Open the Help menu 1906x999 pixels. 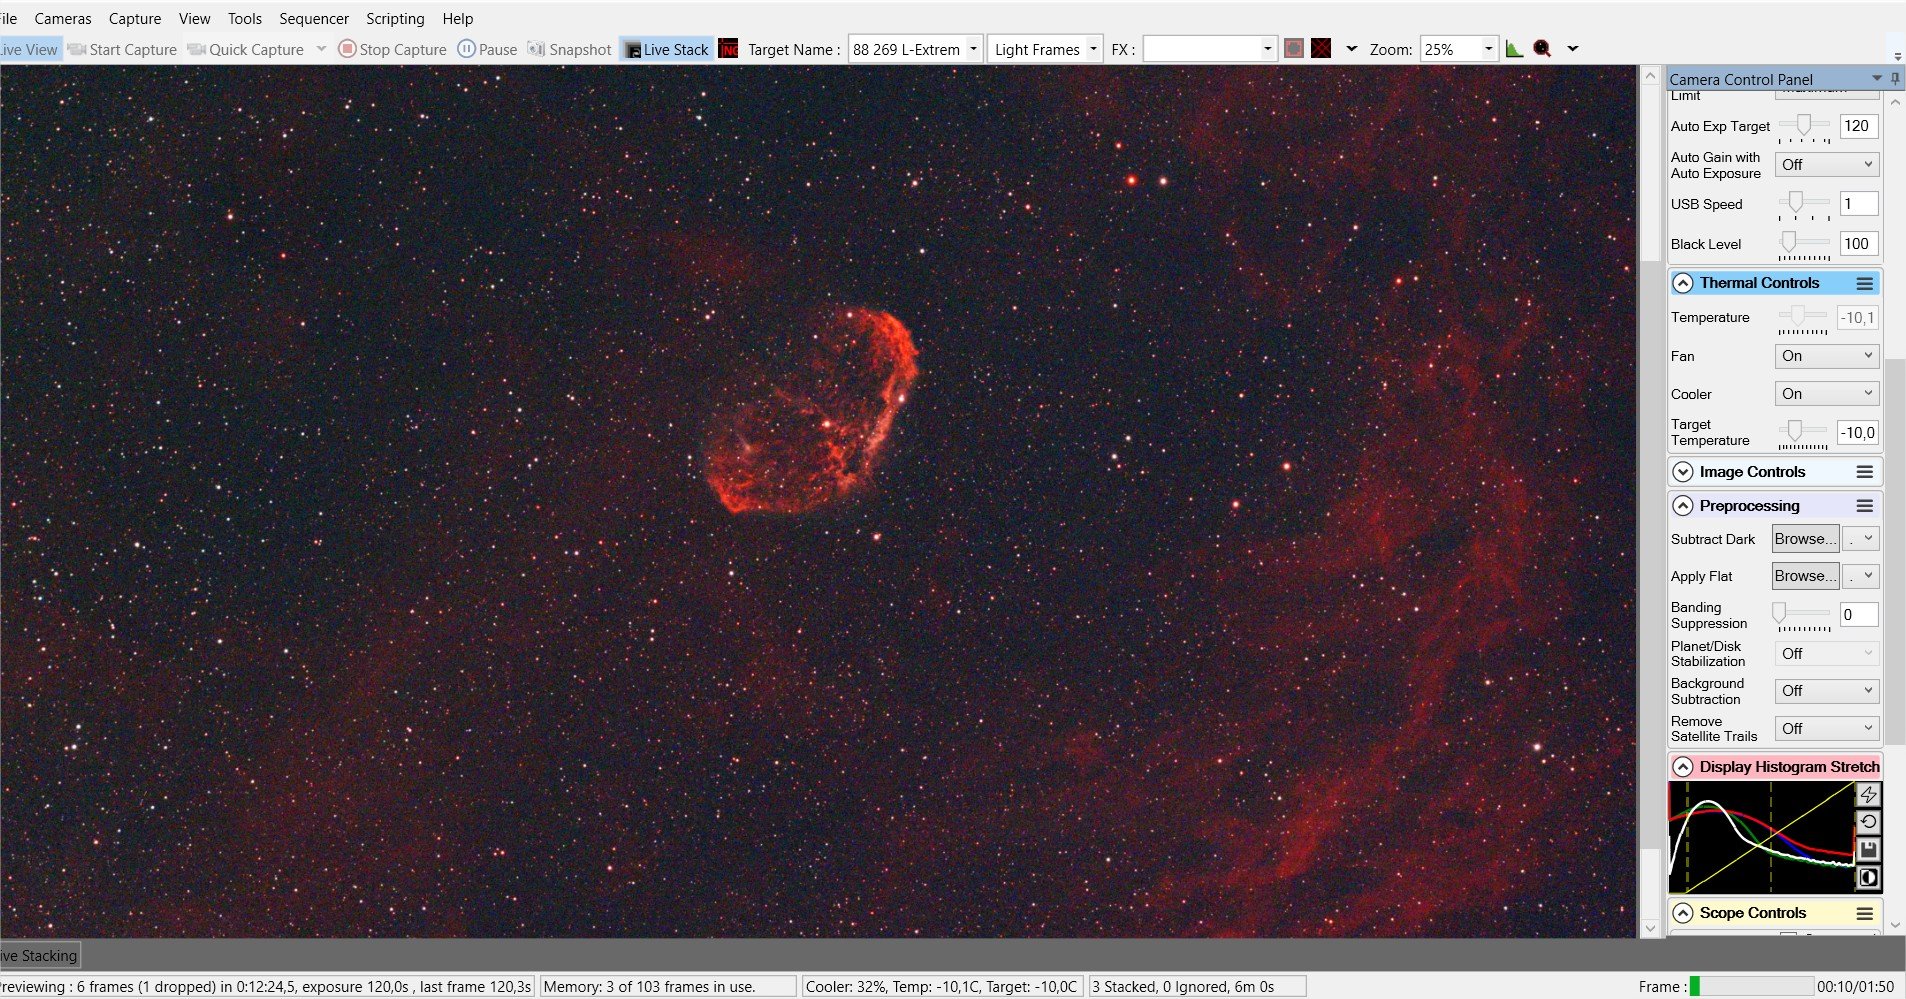(458, 19)
